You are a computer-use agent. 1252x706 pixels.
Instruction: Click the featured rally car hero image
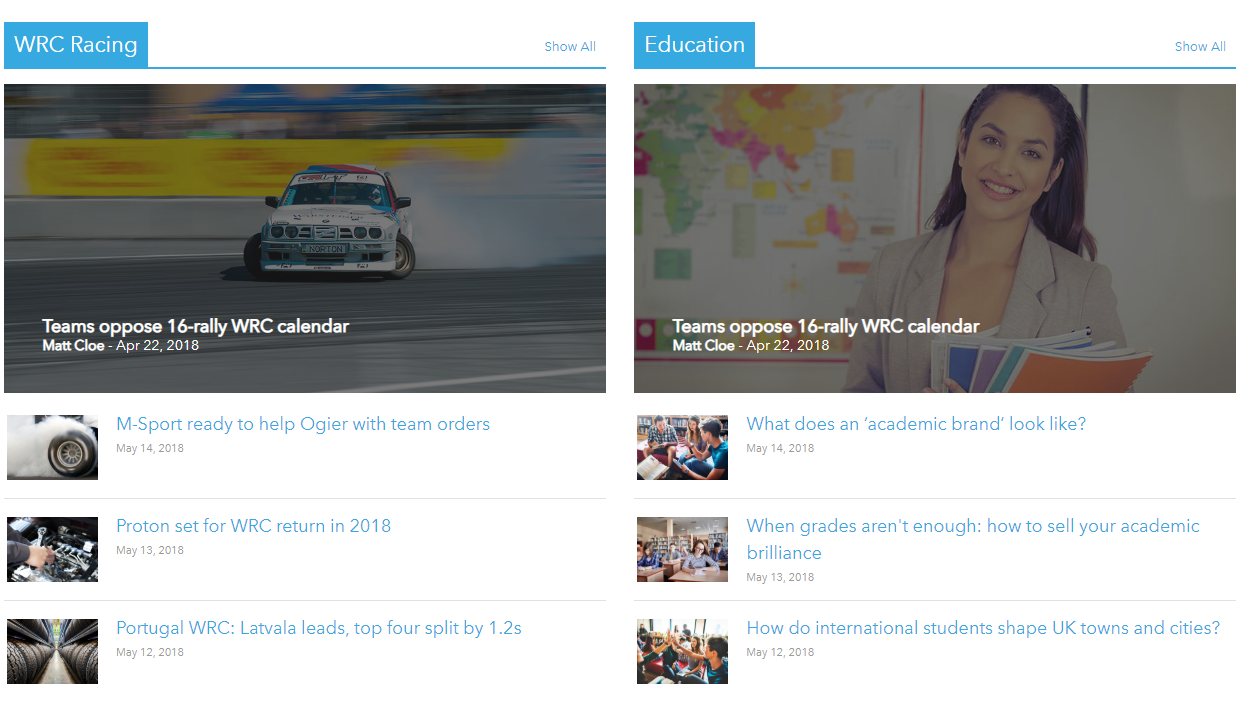point(305,200)
